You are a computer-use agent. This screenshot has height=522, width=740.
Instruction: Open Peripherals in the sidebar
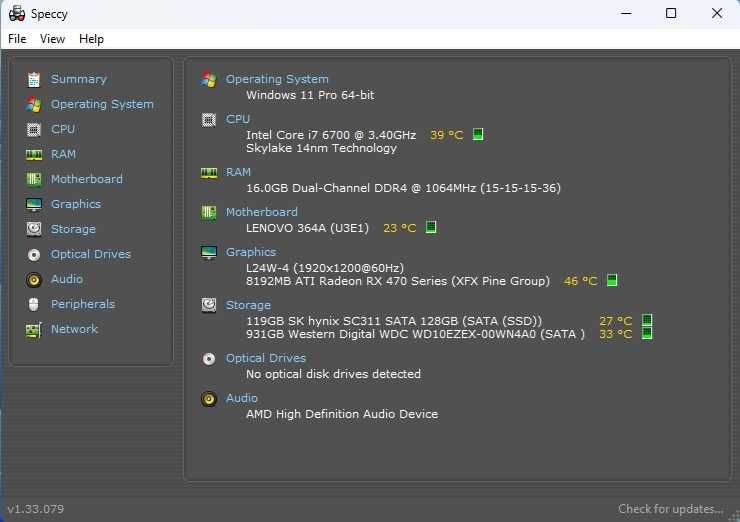(83, 304)
